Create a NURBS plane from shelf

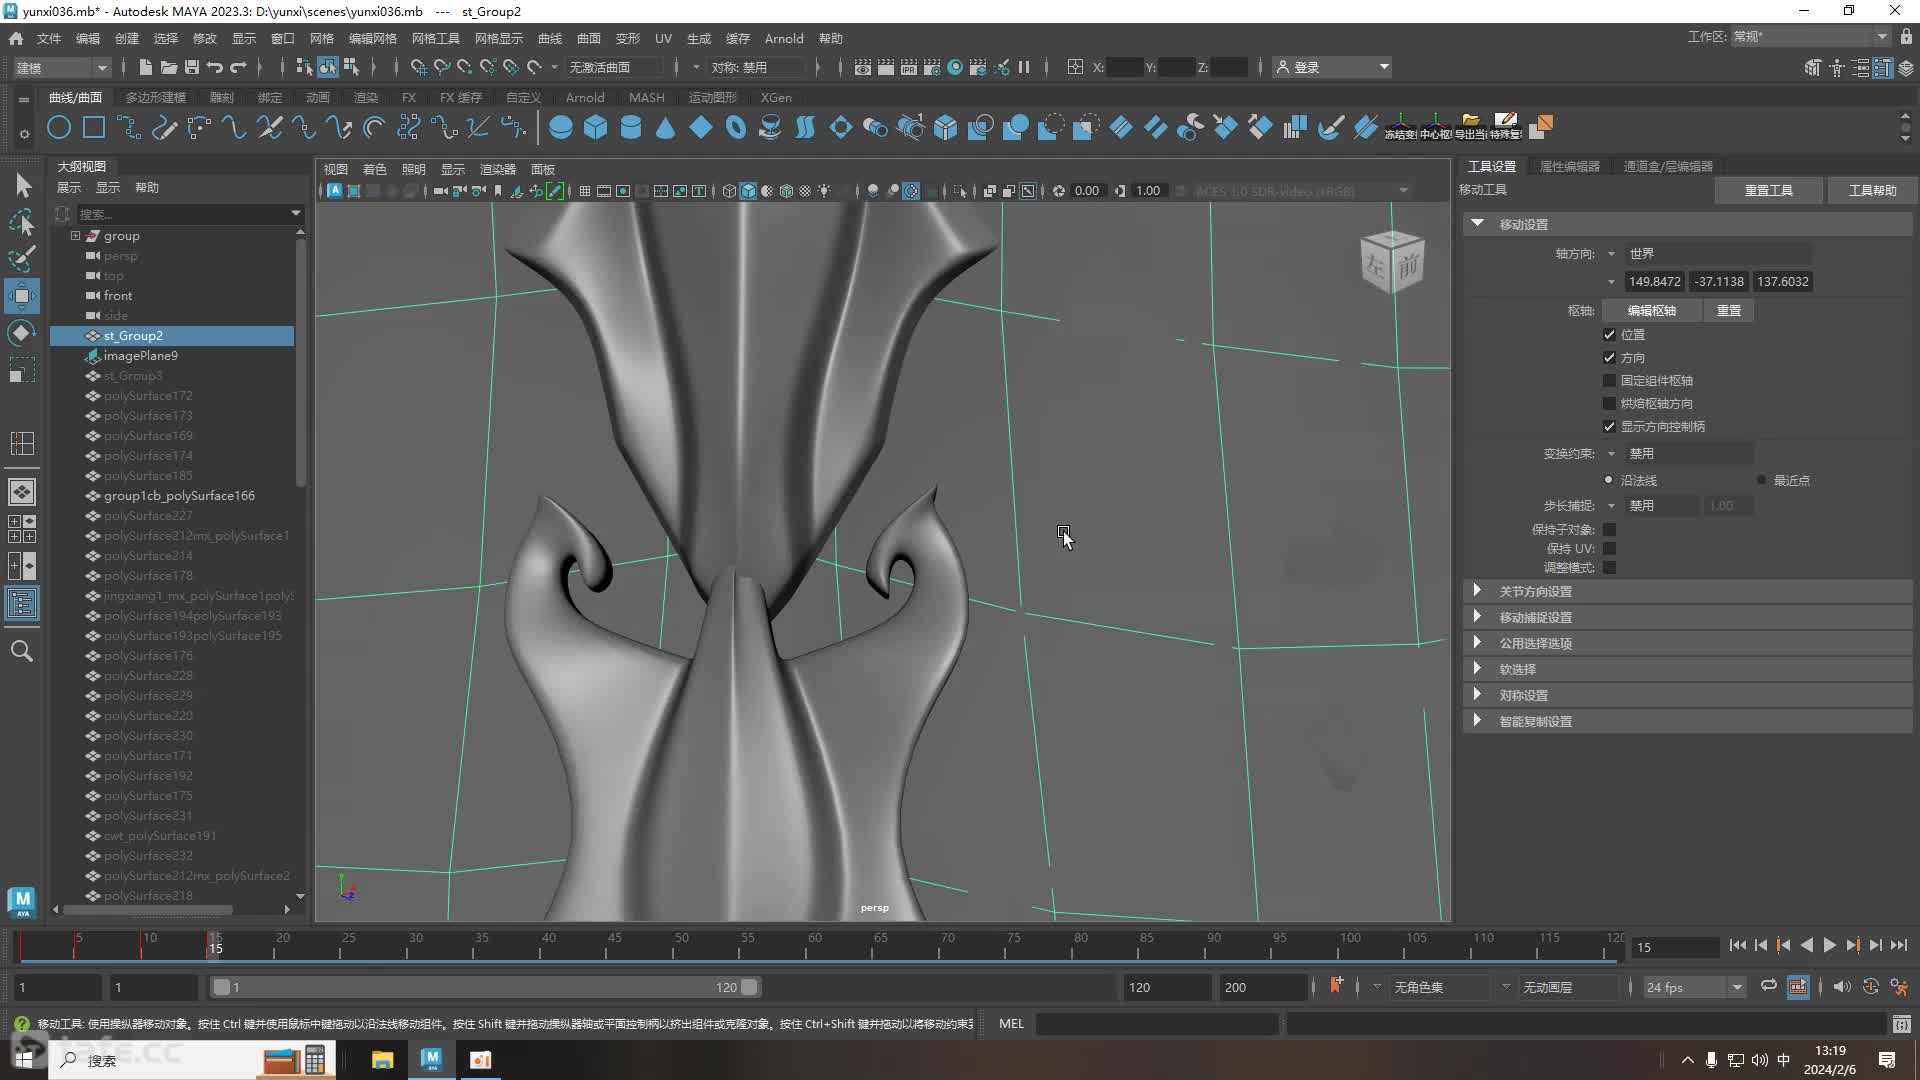(x=701, y=127)
